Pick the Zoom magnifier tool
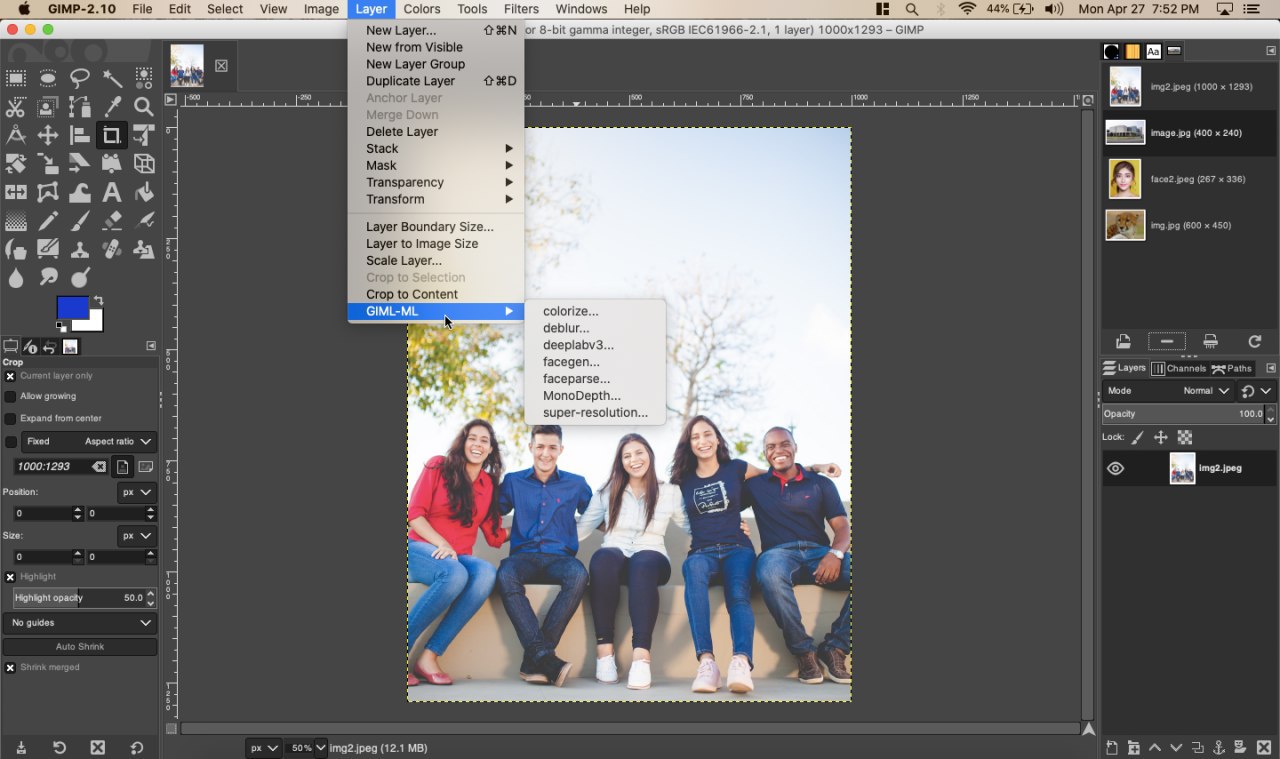Image resolution: width=1280 pixels, height=759 pixels. 144,107
